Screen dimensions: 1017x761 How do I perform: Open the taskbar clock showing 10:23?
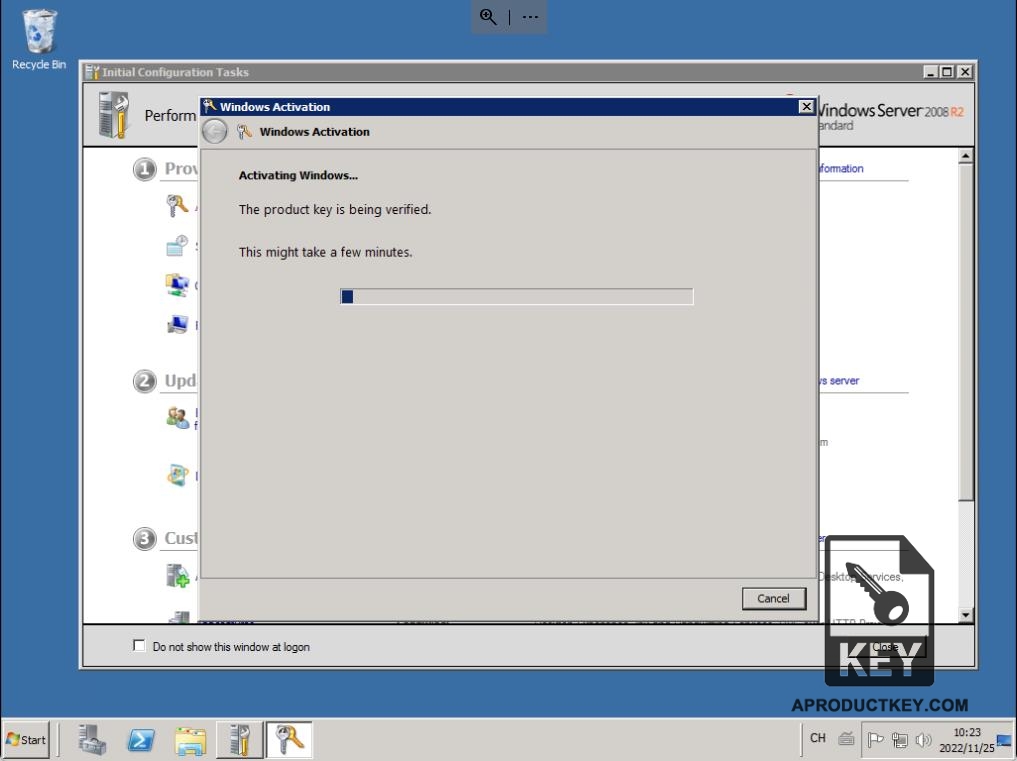[967, 740]
